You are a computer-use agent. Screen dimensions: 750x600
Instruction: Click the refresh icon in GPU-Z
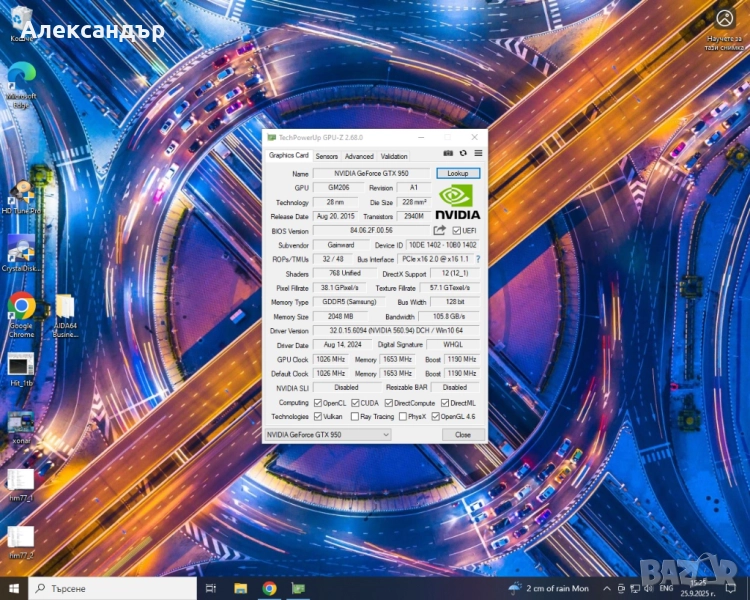463,153
